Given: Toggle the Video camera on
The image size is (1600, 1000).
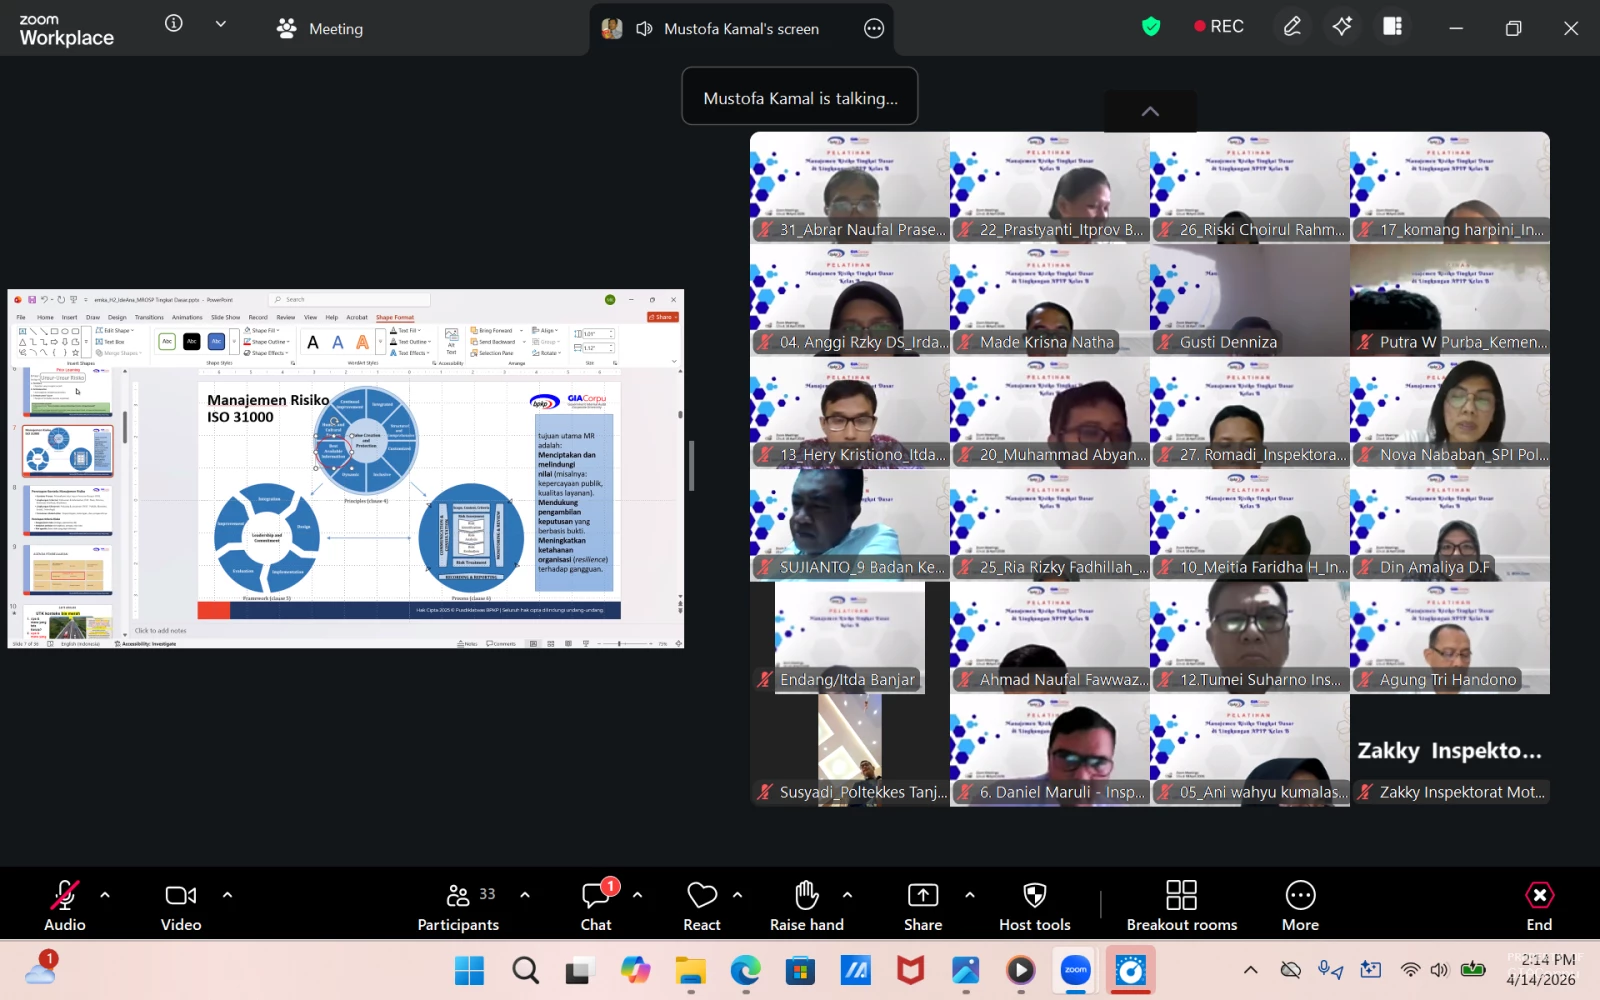Looking at the screenshot, I should (181, 906).
